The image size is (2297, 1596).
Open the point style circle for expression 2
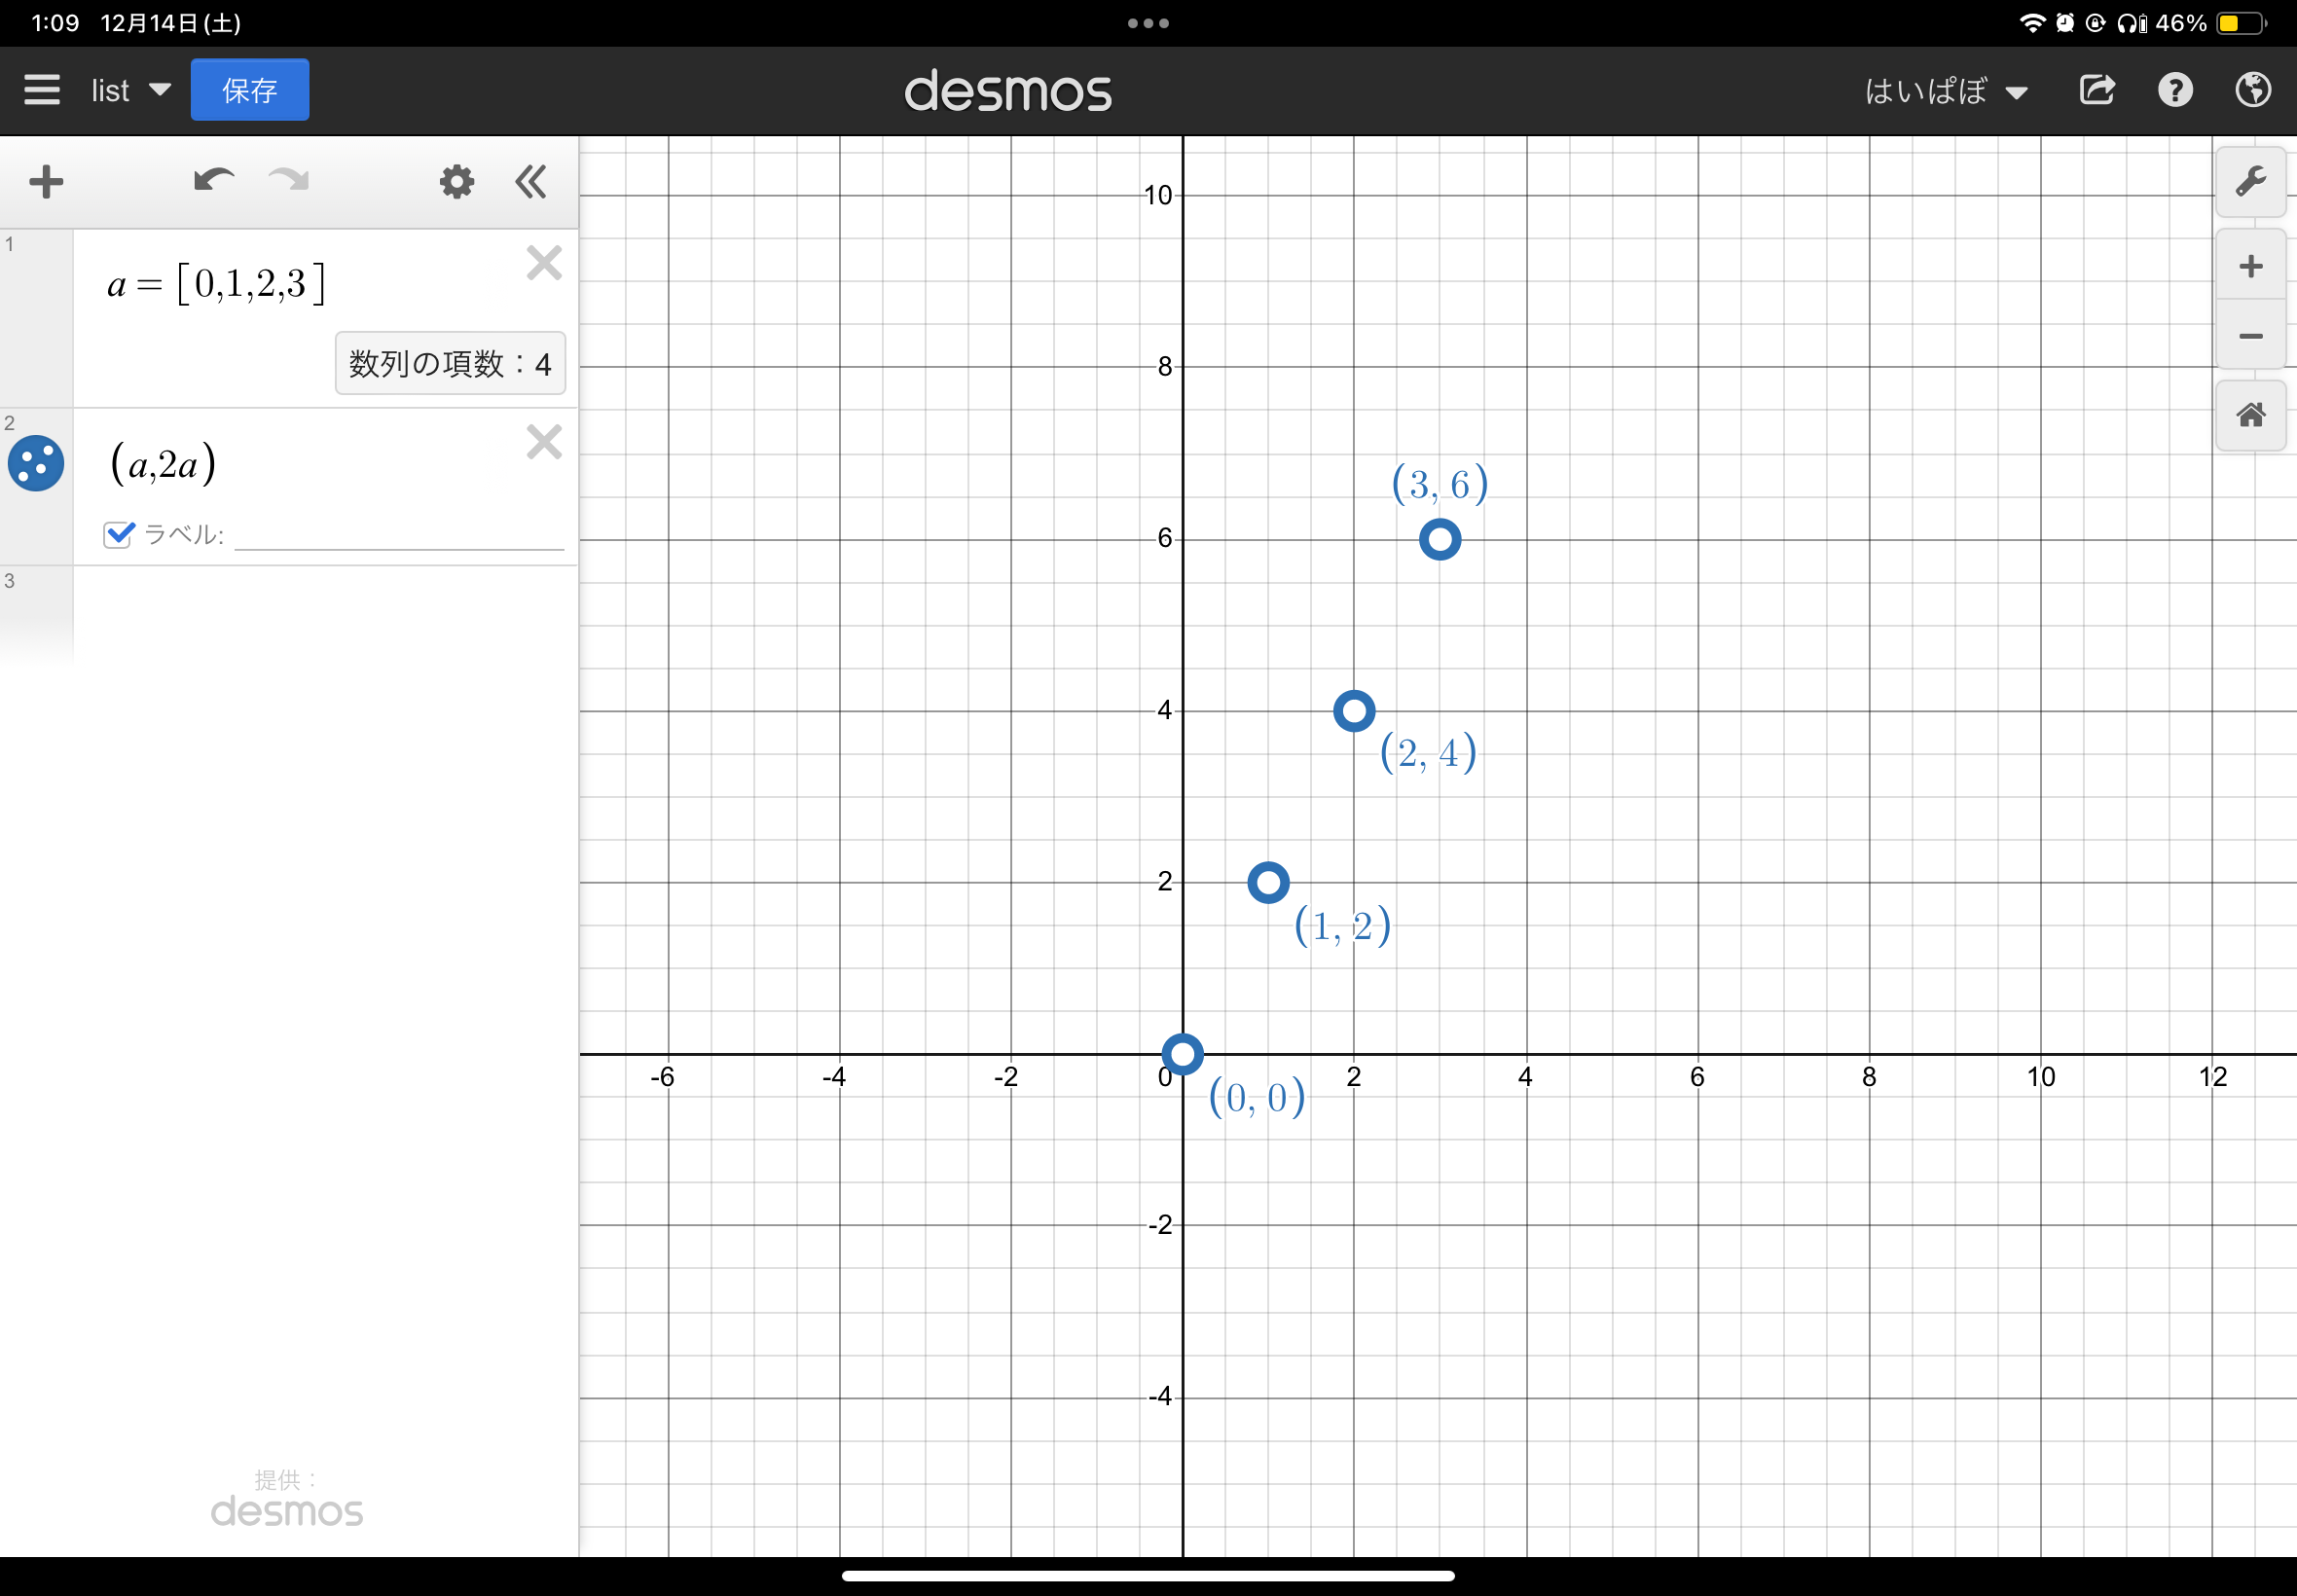tap(36, 463)
